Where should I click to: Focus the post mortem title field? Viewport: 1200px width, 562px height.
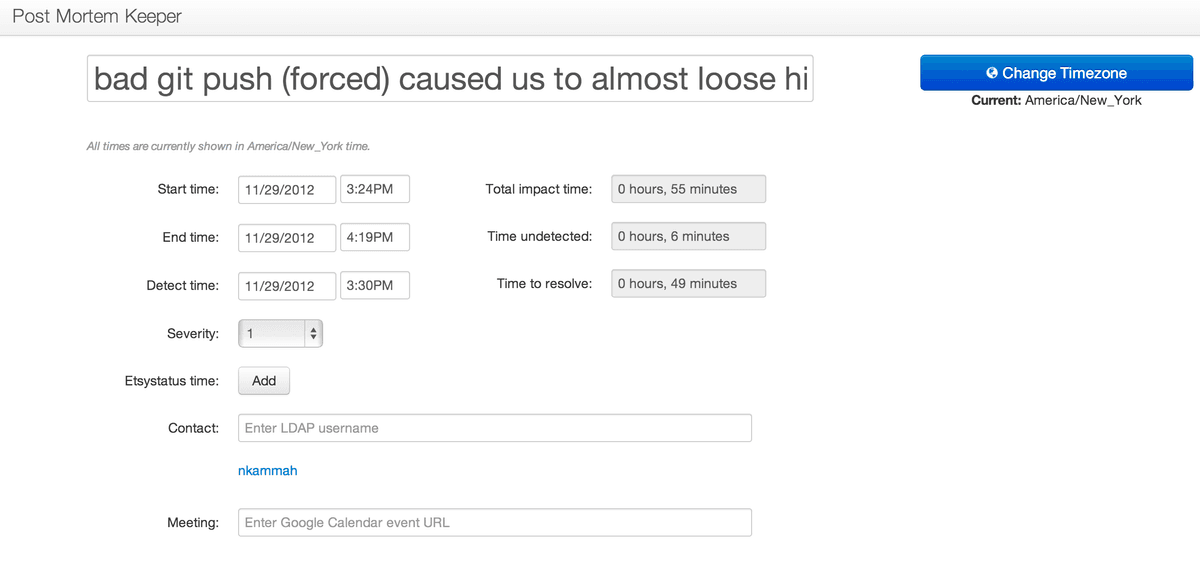[x=450, y=78]
